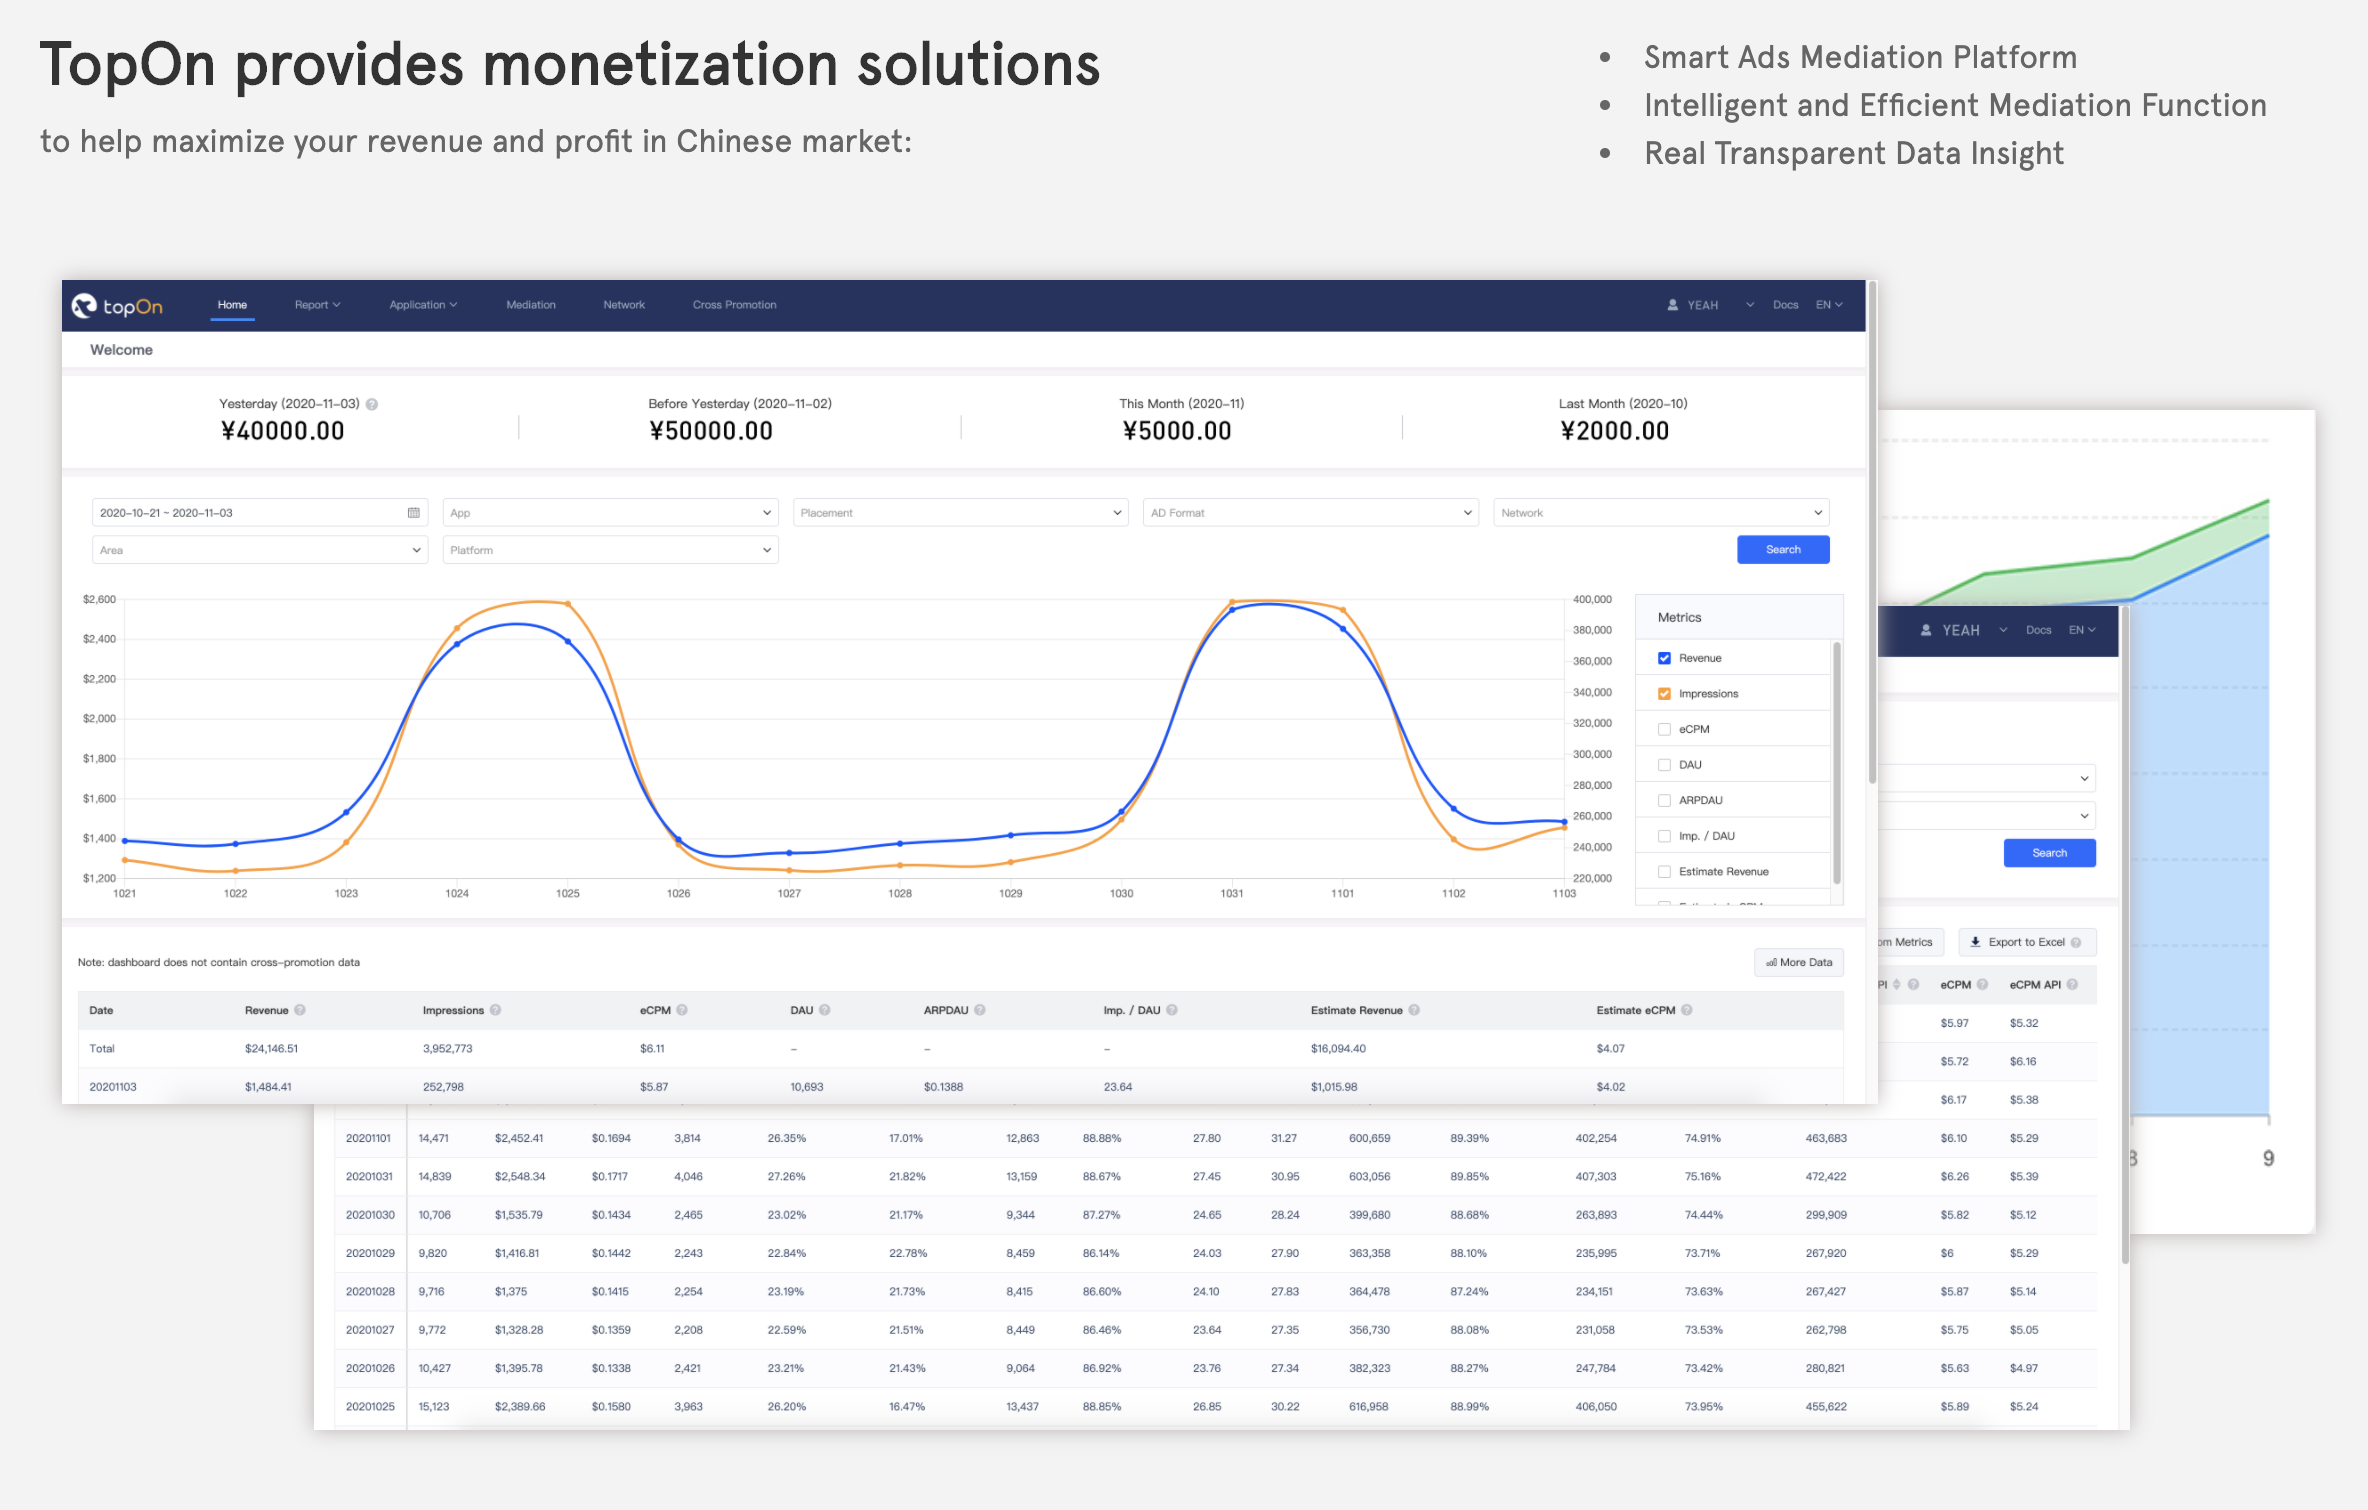Open the Platform filter dropdown
2368x1510 pixels.
click(x=610, y=550)
